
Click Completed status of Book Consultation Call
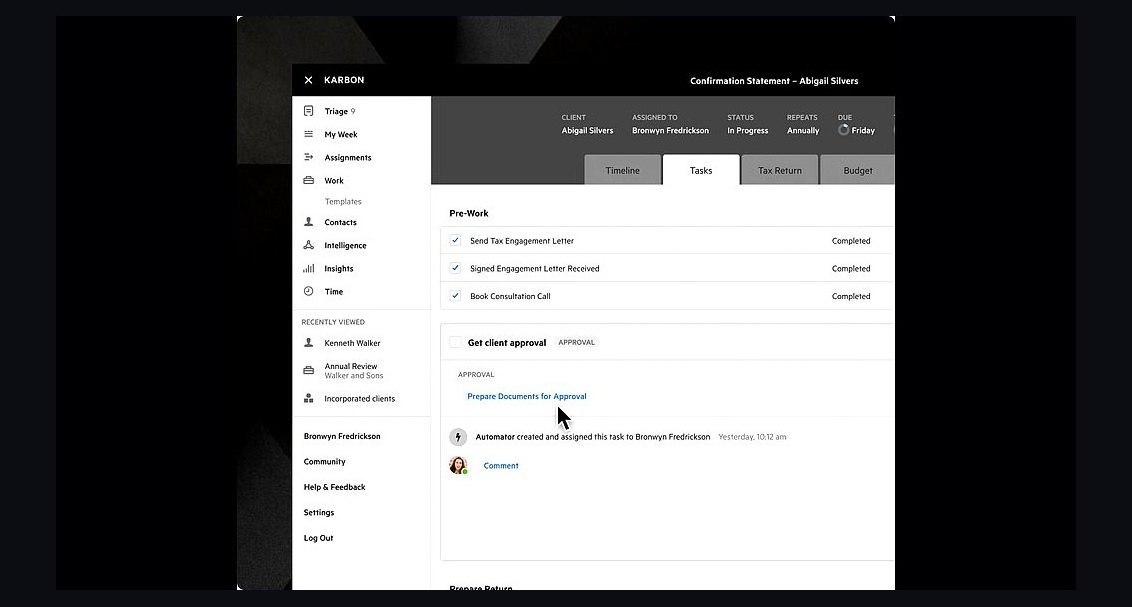click(x=850, y=296)
